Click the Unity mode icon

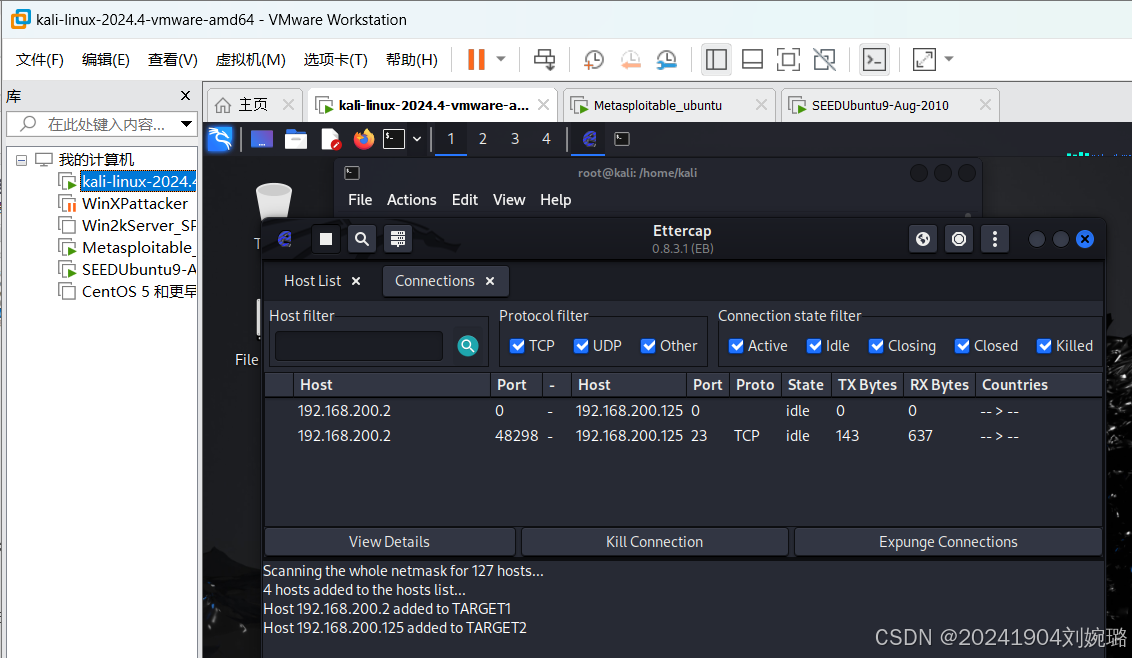pyautogui.click(x=824, y=59)
